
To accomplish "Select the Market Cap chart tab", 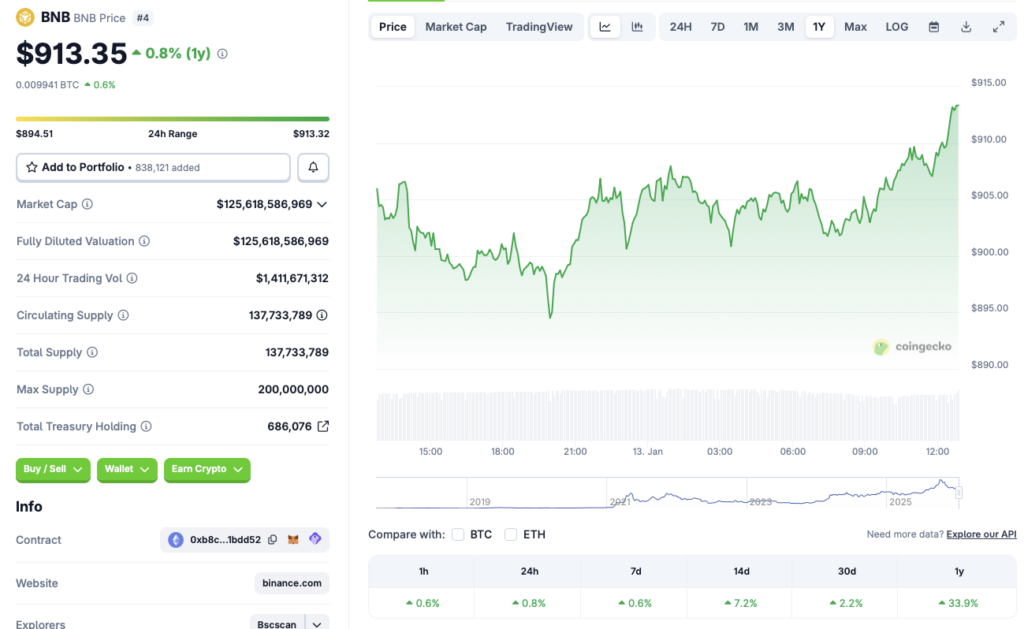I will pyautogui.click(x=456, y=27).
